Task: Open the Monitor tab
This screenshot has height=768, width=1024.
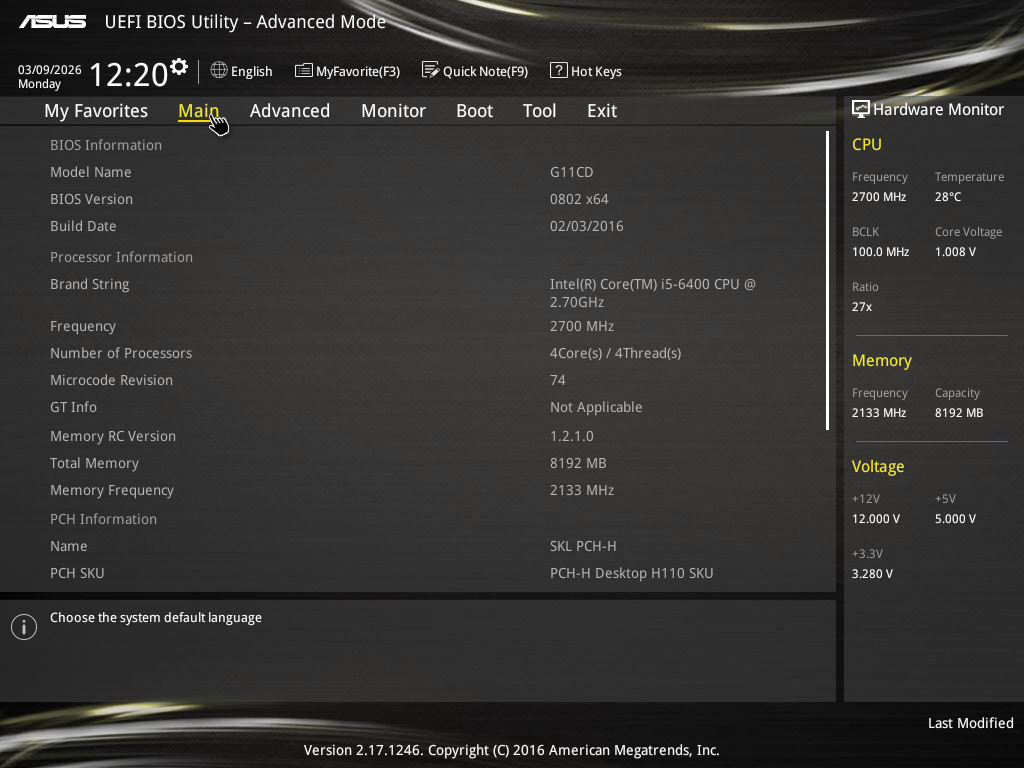Action: coord(393,111)
